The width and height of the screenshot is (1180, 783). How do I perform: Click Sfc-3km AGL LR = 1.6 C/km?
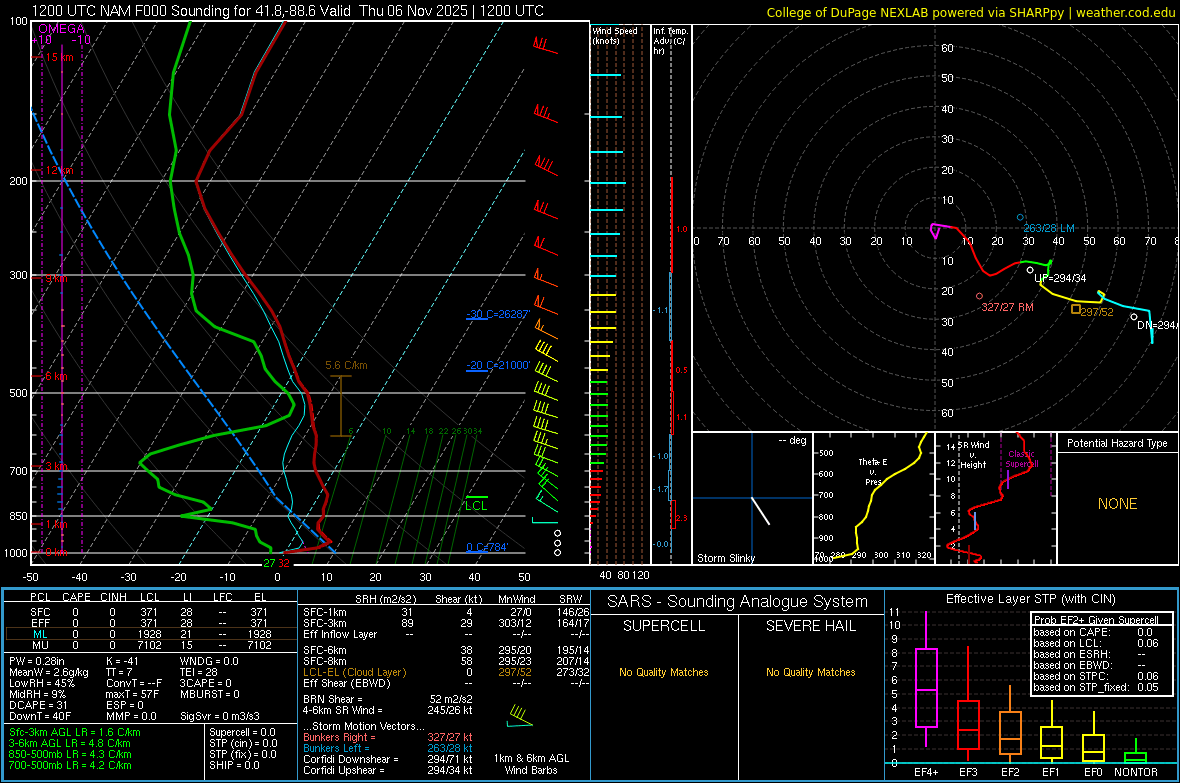click(75, 732)
